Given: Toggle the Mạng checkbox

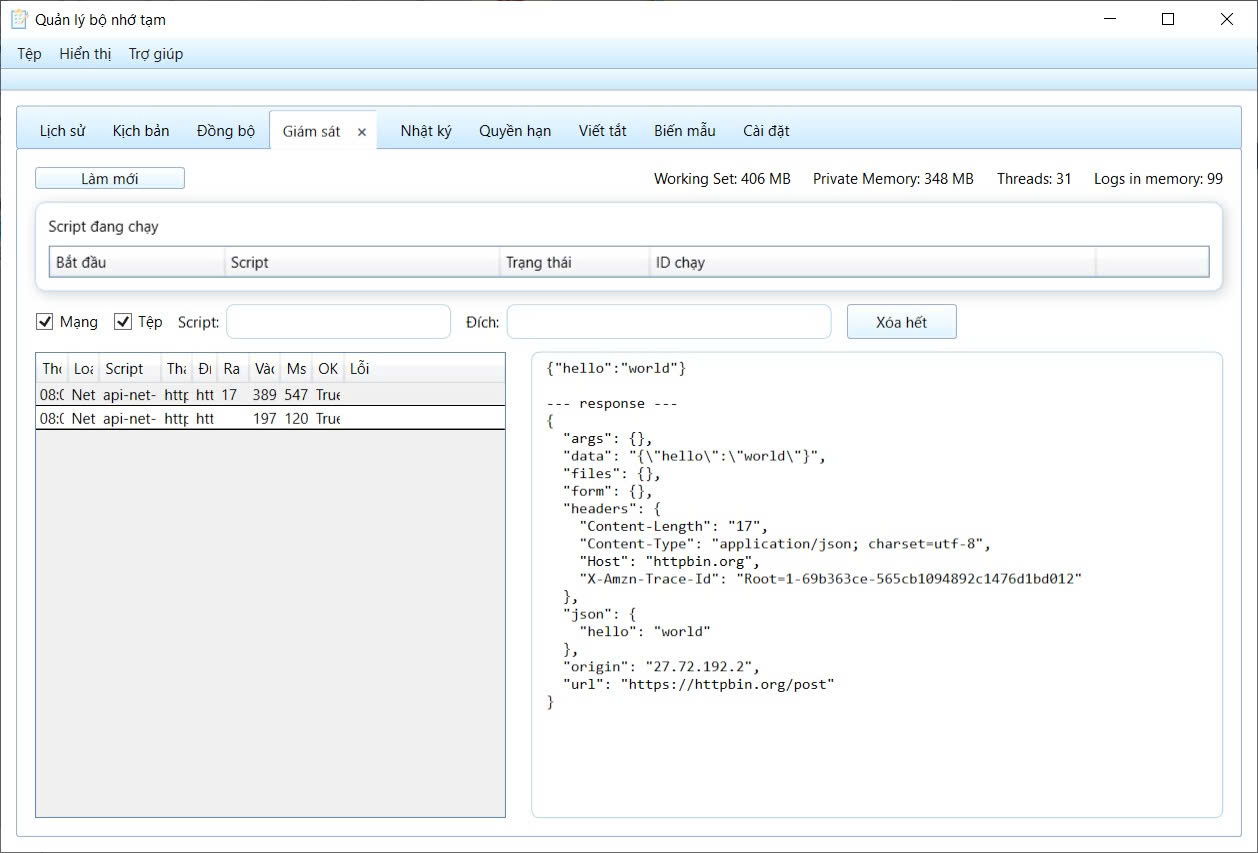Looking at the screenshot, I should coord(45,322).
